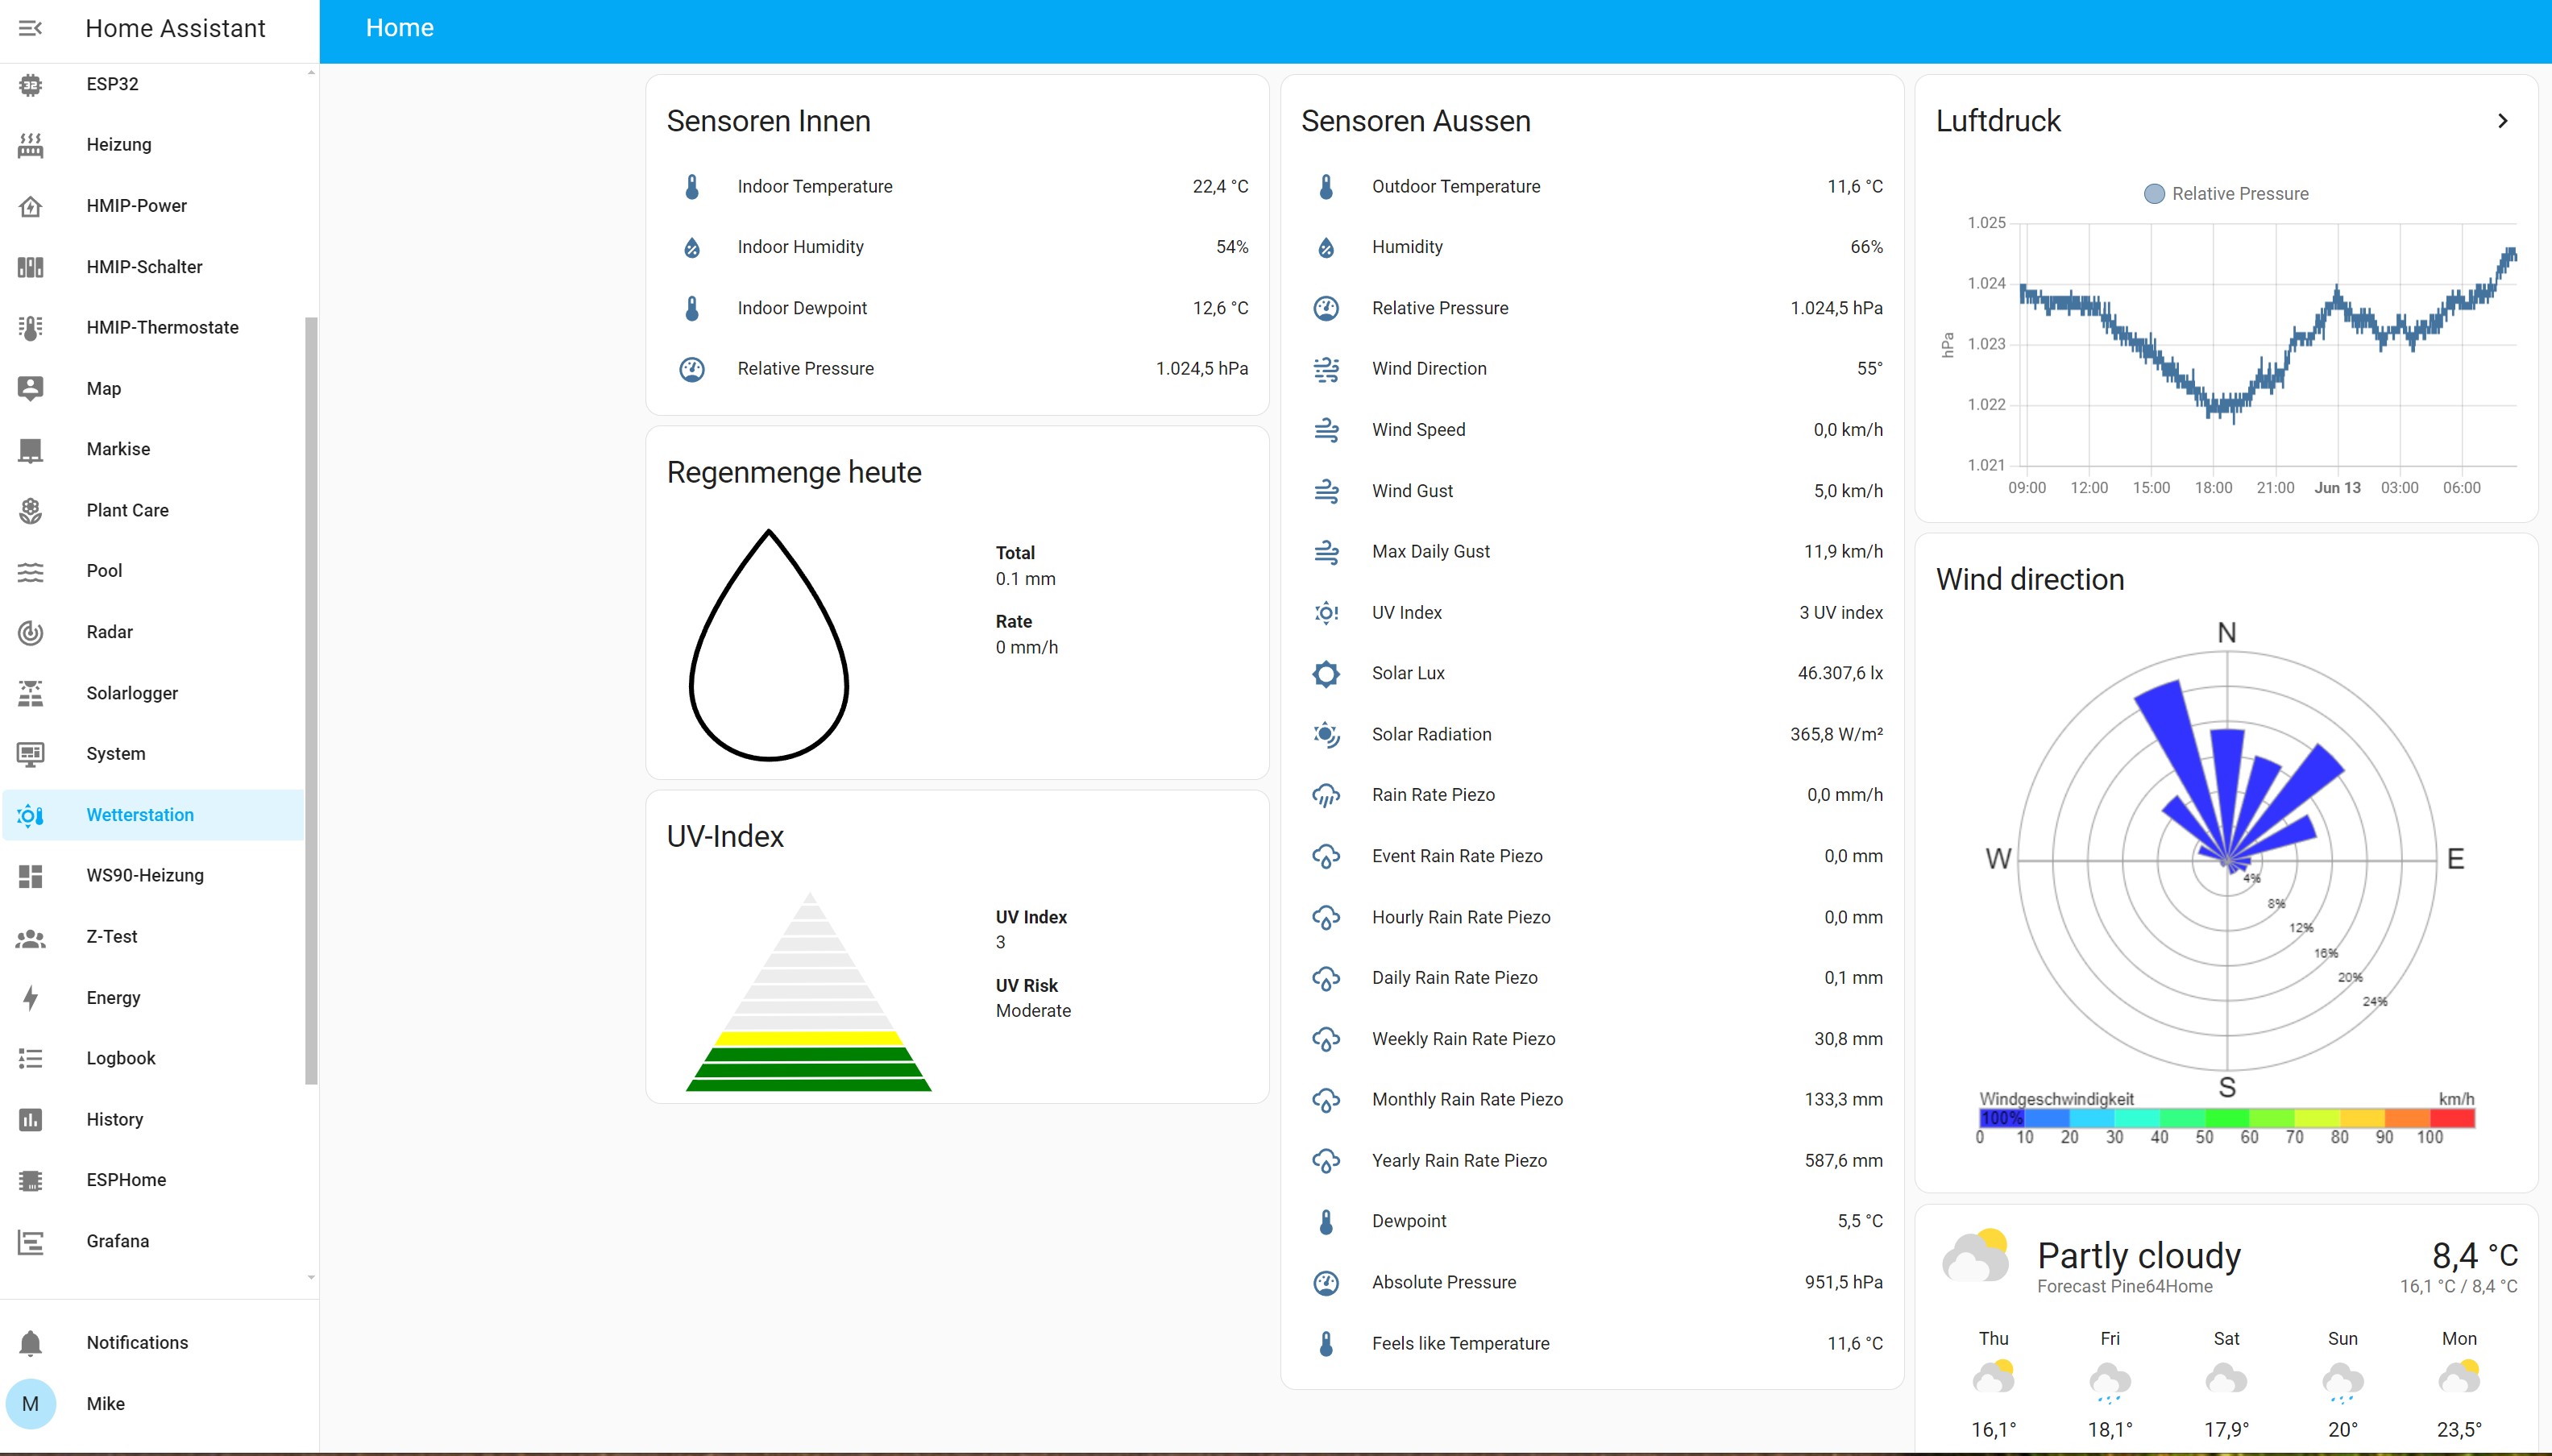2552x1456 pixels.
Task: Click the Outdoor Temperature sensor row
Action: [x=1594, y=186]
